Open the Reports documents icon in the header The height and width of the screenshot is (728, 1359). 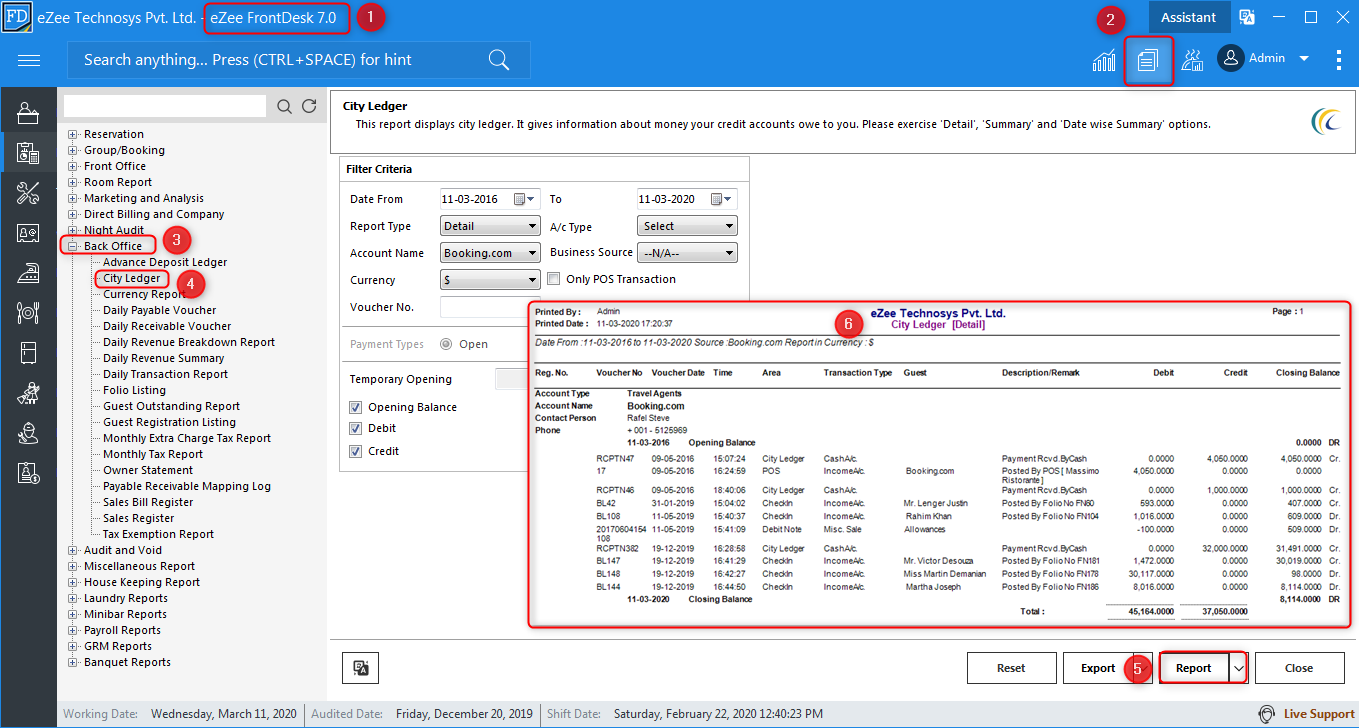(1147, 60)
